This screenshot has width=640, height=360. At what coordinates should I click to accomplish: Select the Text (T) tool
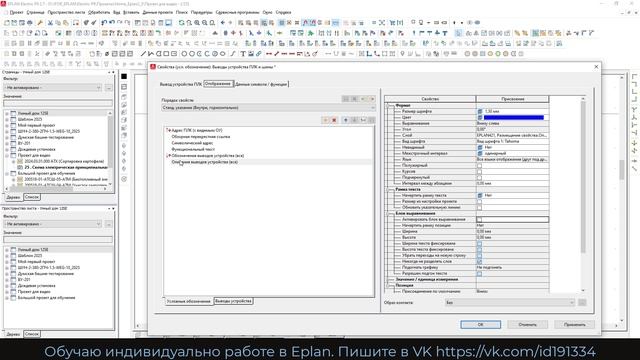pyautogui.click(x=243, y=53)
